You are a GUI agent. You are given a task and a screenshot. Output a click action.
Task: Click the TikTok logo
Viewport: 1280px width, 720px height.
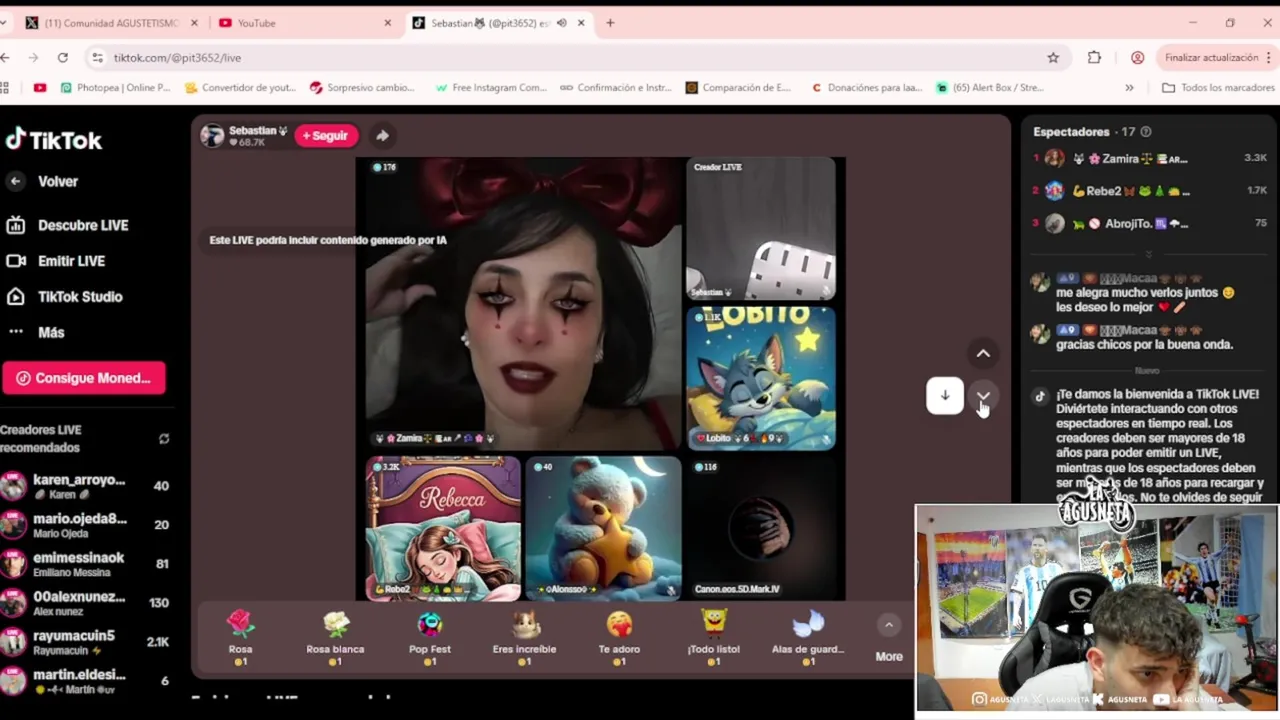pos(54,140)
